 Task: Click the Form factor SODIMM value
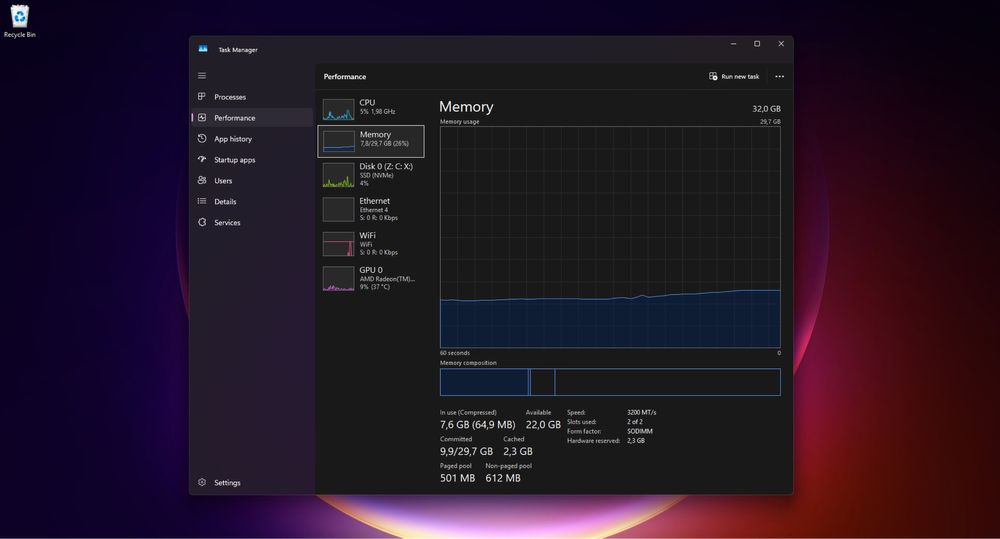pos(640,431)
